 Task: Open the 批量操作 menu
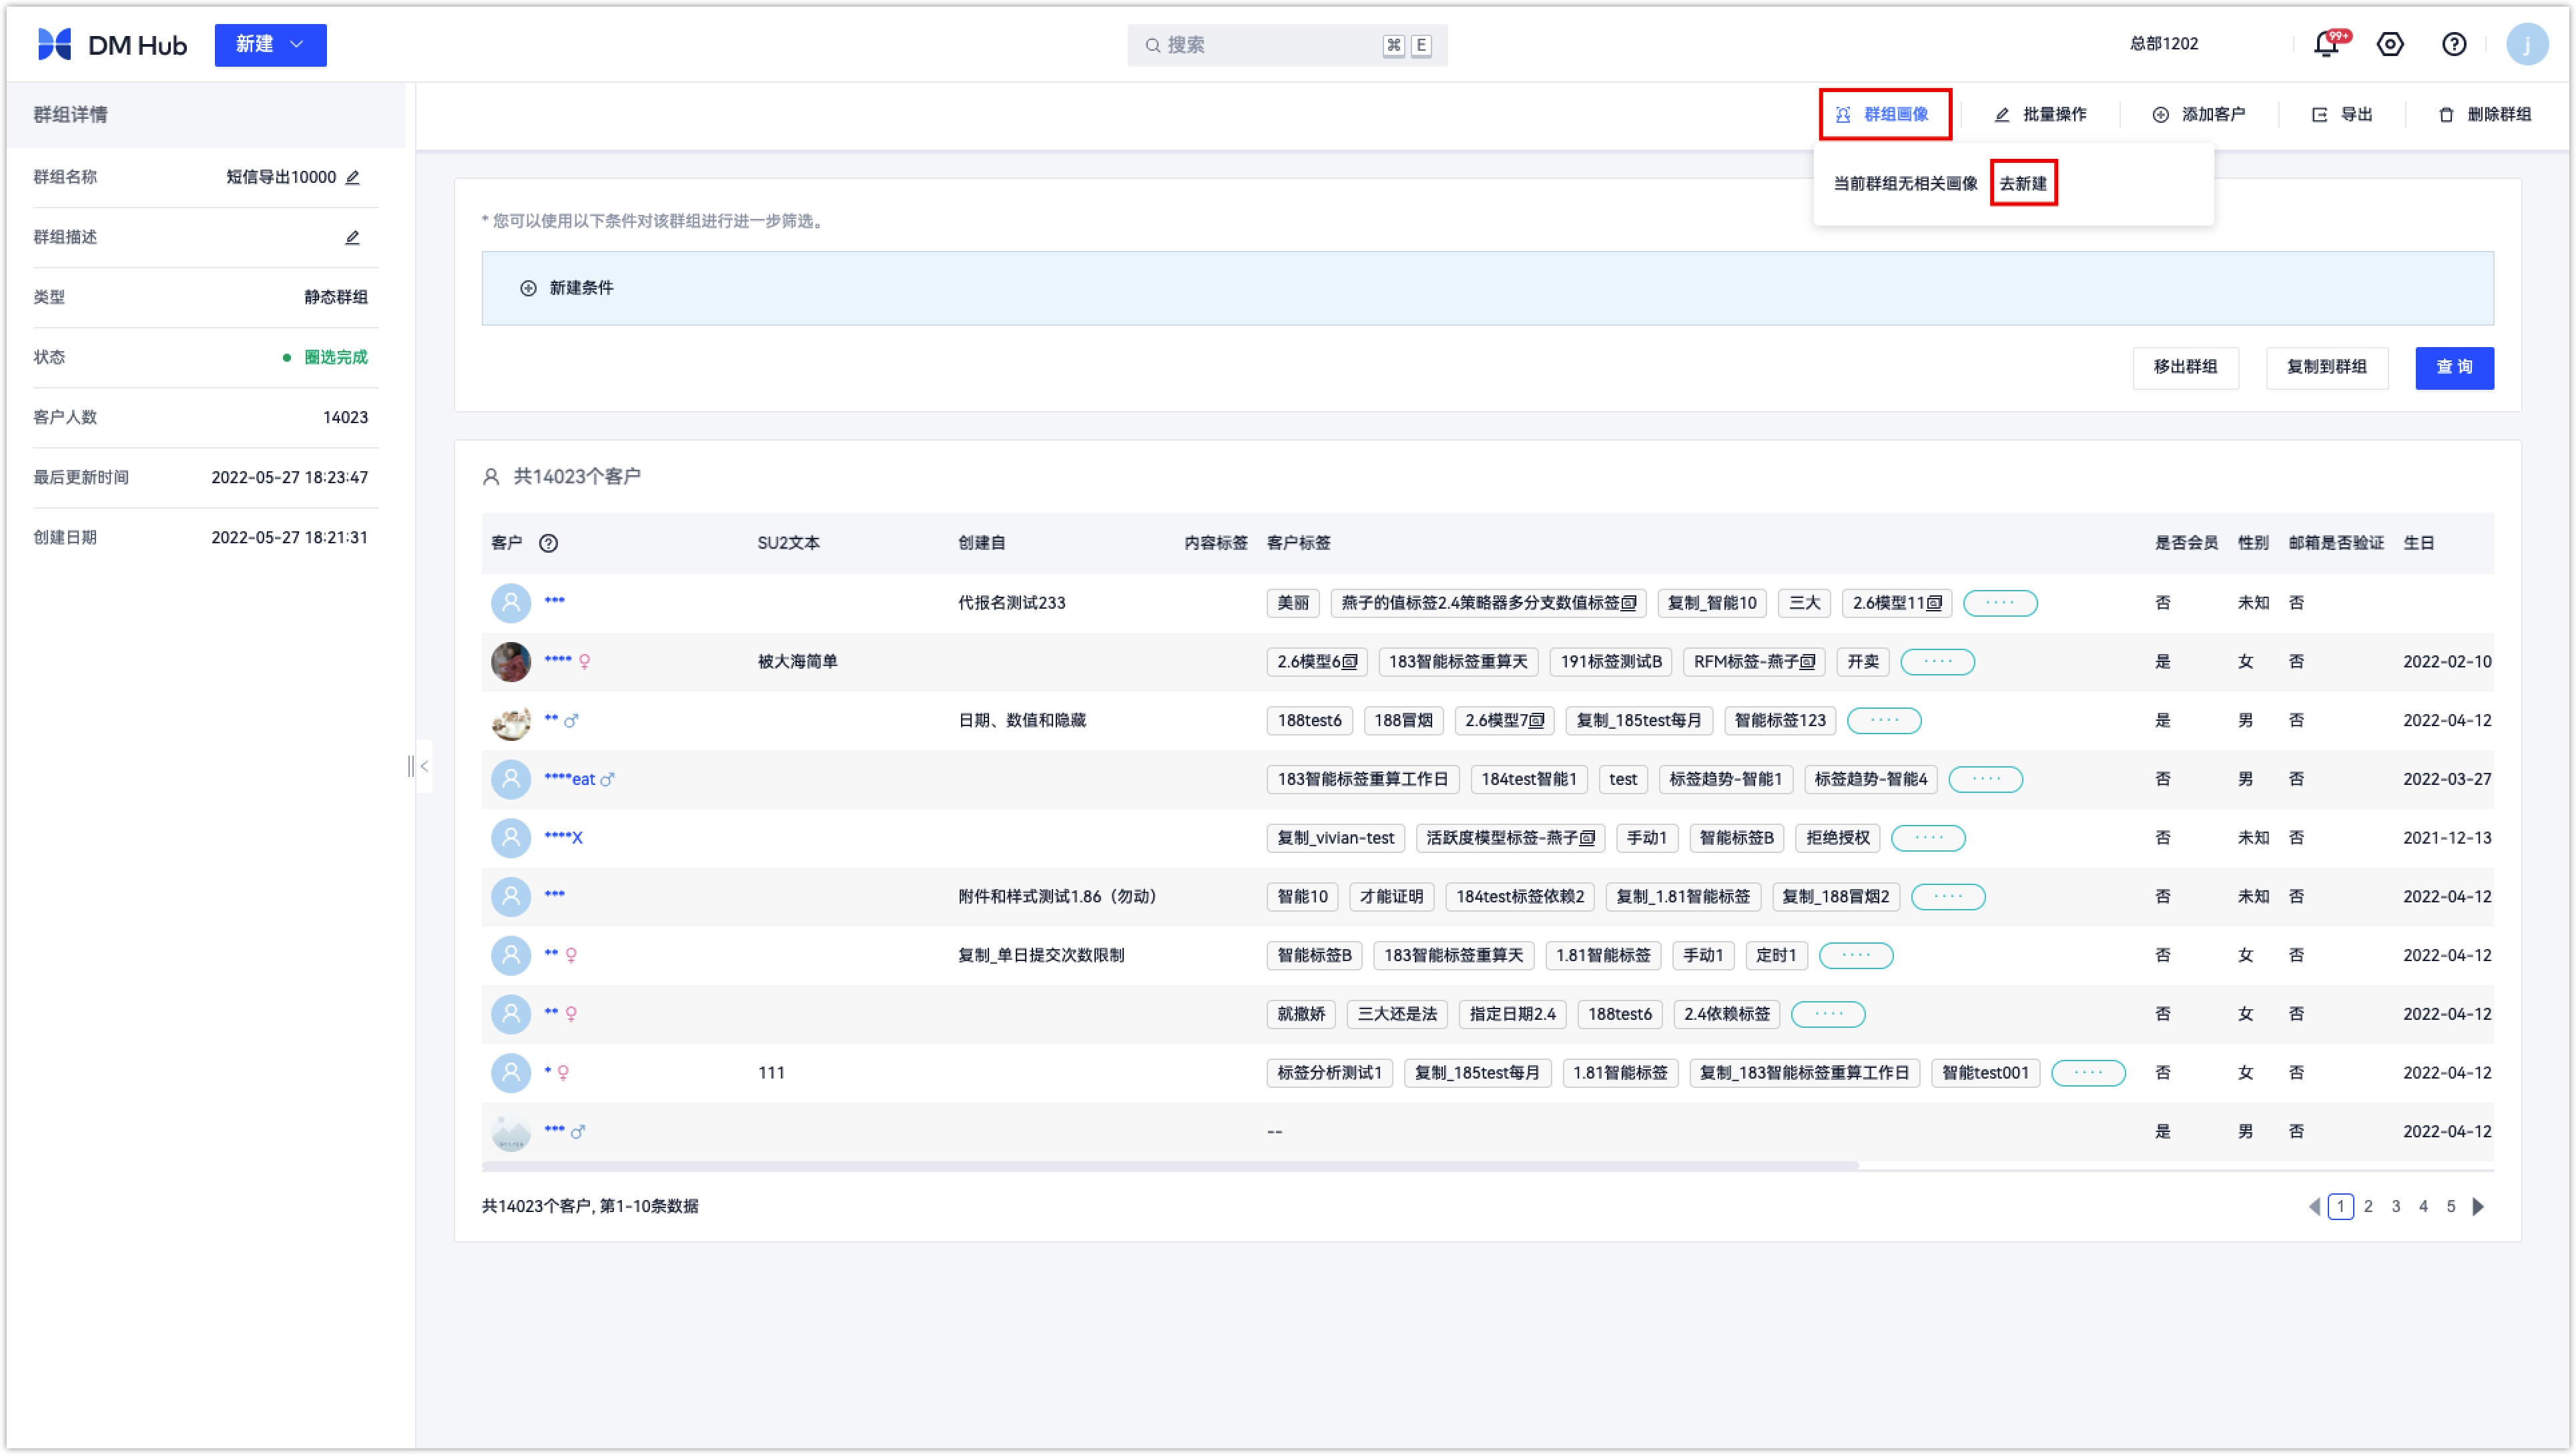2040,114
